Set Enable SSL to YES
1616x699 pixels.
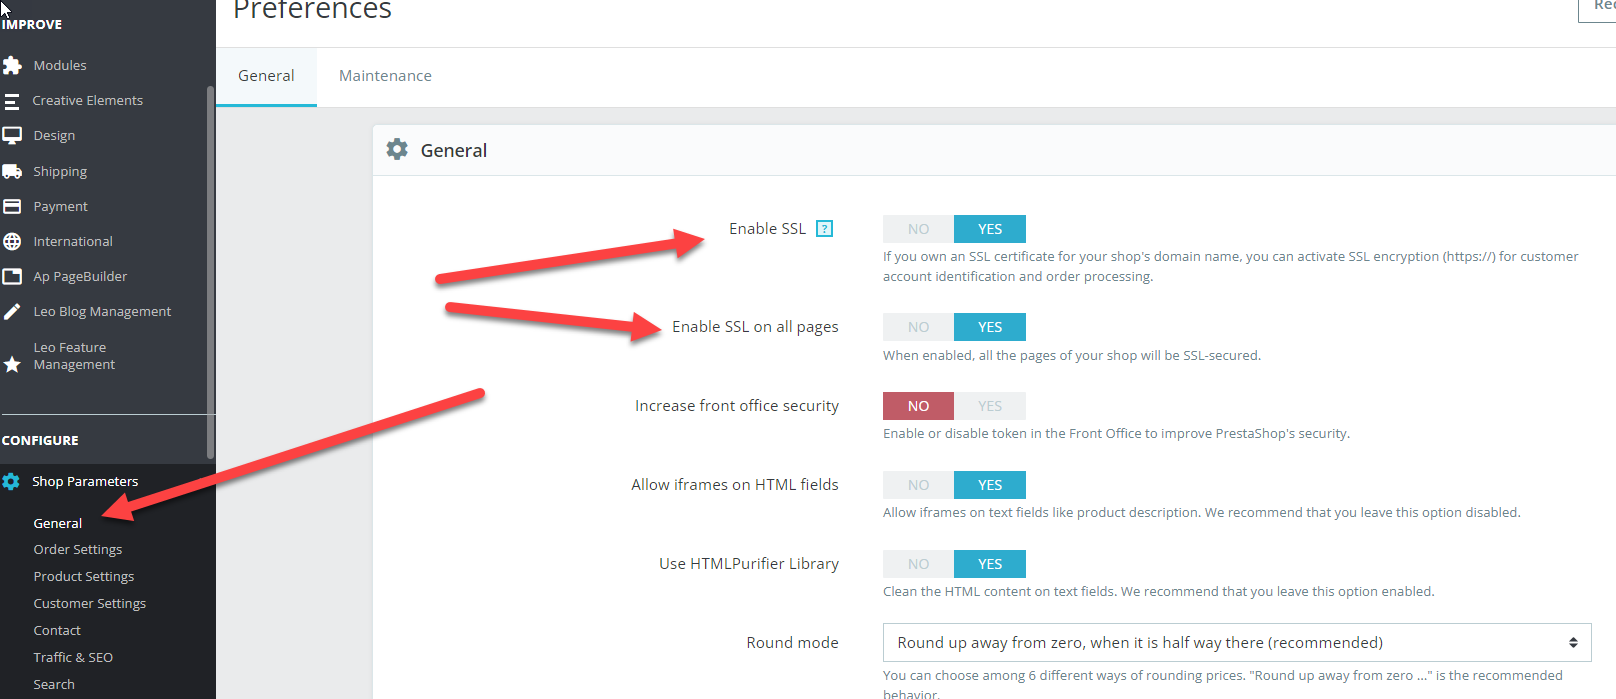pos(990,229)
